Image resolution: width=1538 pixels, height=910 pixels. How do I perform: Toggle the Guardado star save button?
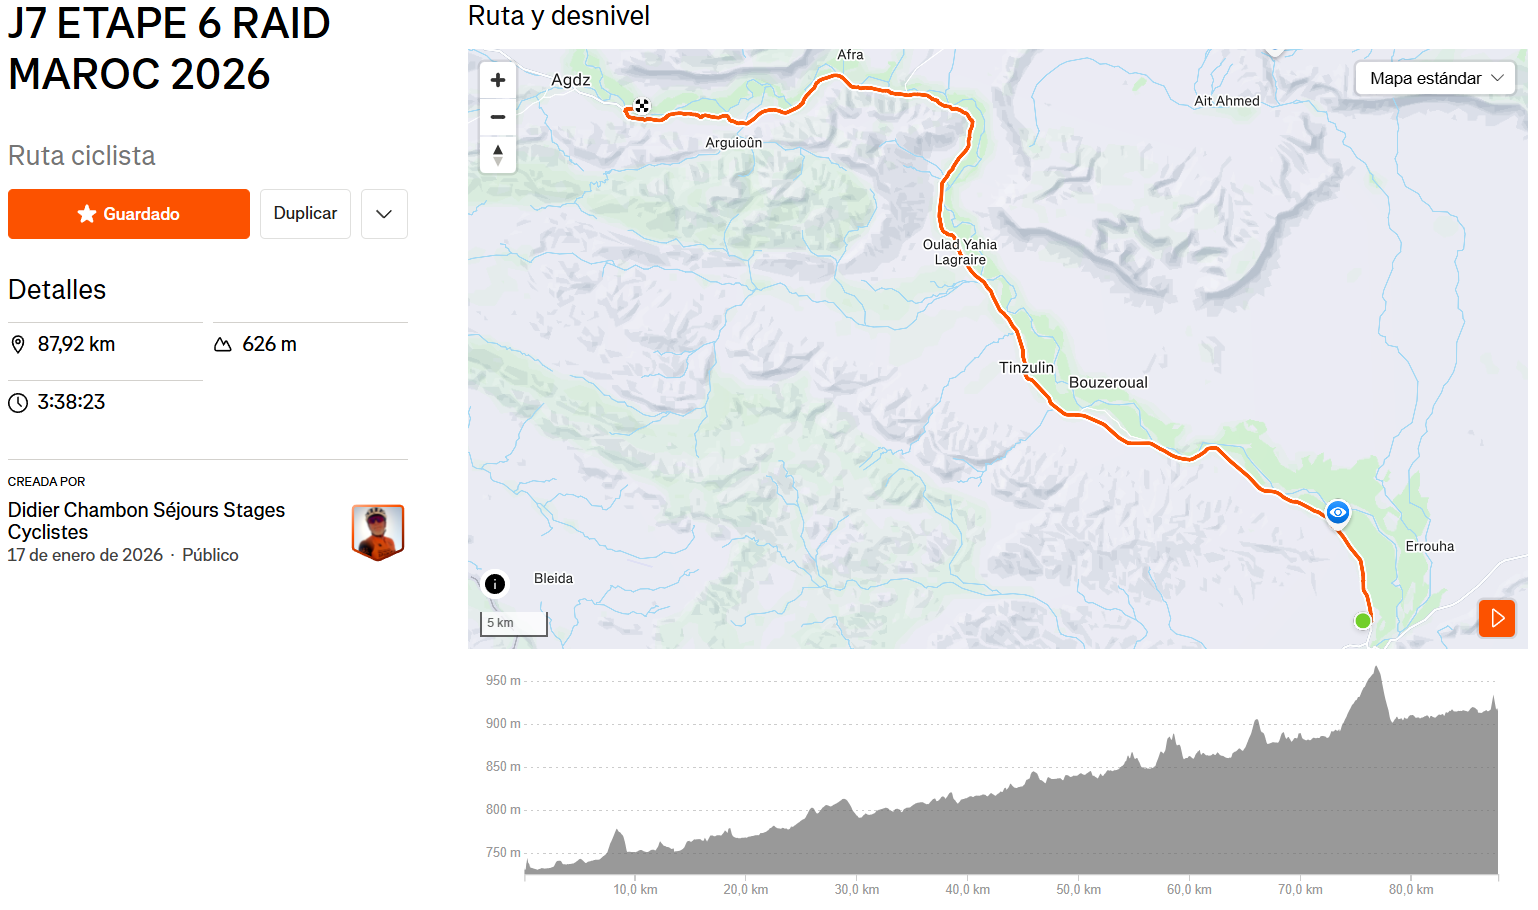pos(129,214)
